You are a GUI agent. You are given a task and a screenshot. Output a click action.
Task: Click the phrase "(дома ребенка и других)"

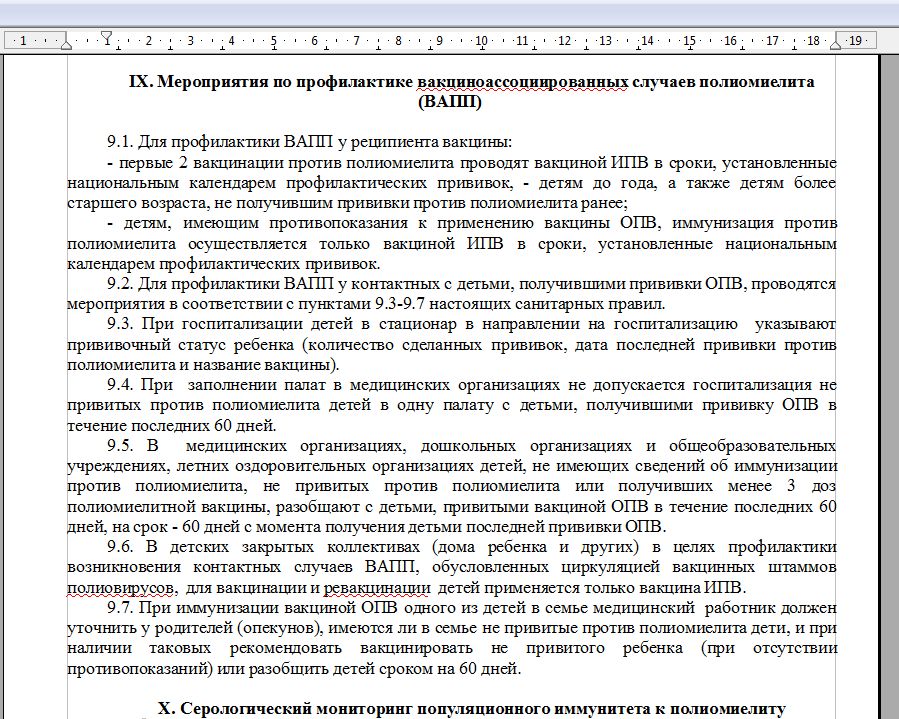536,546
